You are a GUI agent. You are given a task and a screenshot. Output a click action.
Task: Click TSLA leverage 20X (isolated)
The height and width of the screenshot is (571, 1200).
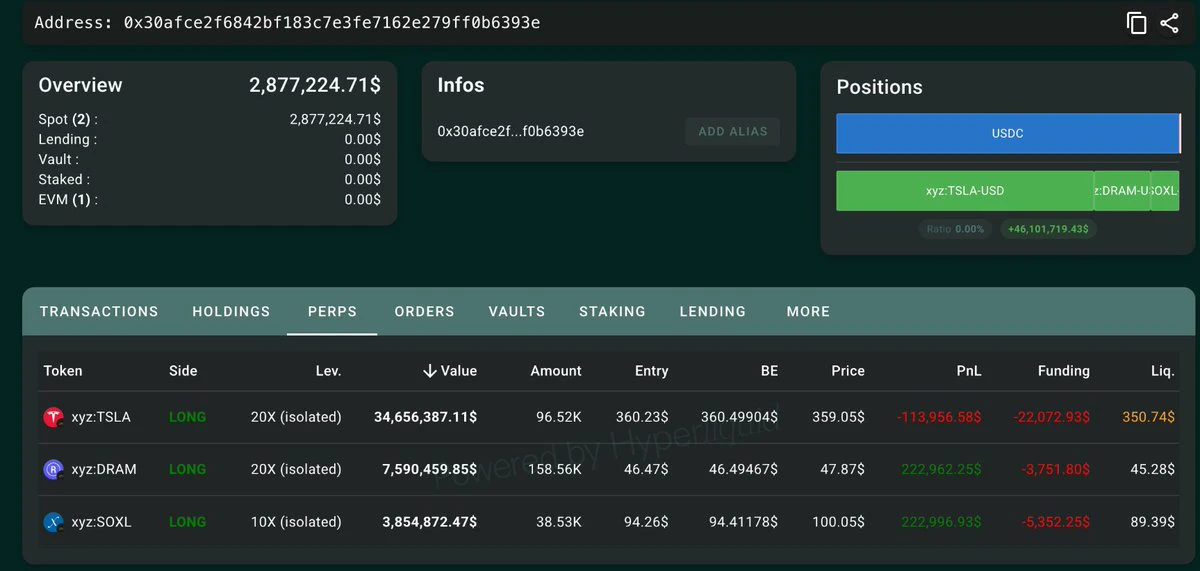(x=296, y=417)
